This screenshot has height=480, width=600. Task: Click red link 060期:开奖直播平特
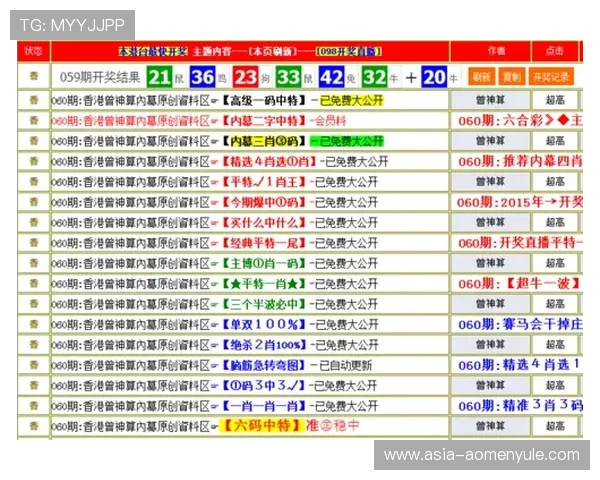coord(520,243)
